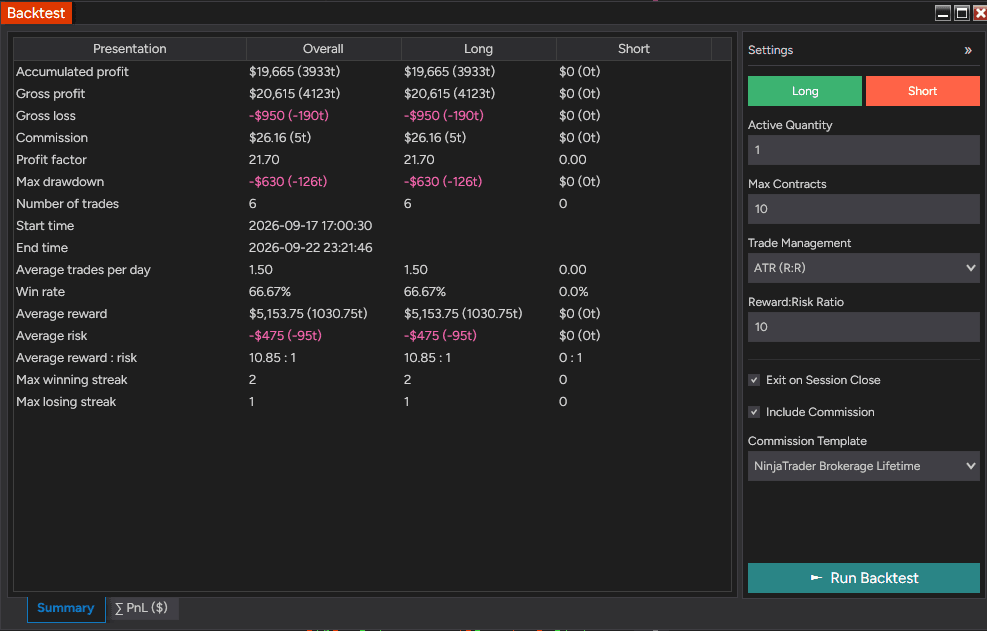Click the Backtest window title
The height and width of the screenshot is (631, 987).
coord(36,13)
